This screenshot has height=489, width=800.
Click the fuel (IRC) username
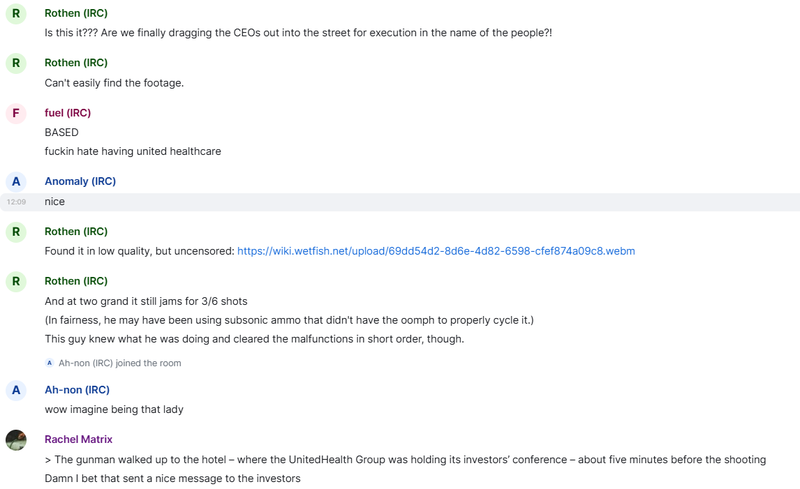[x=67, y=113]
